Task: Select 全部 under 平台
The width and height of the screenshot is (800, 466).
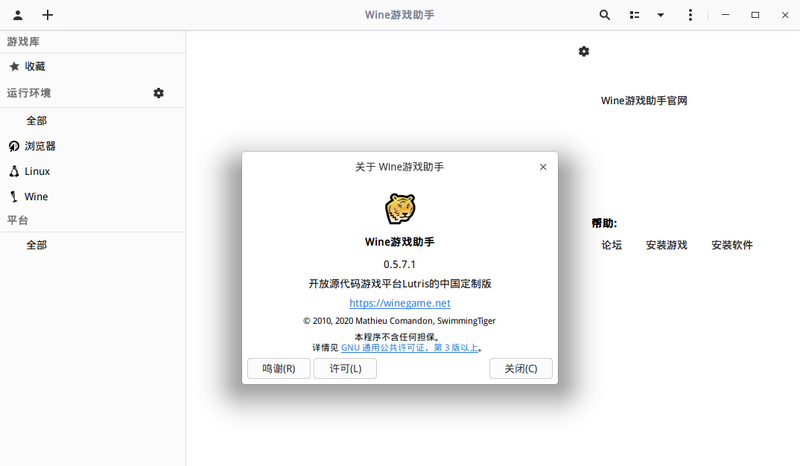Action: [x=36, y=245]
